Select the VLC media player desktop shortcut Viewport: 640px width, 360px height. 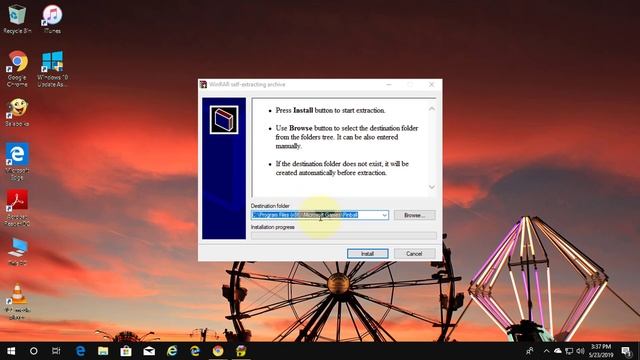(17, 301)
